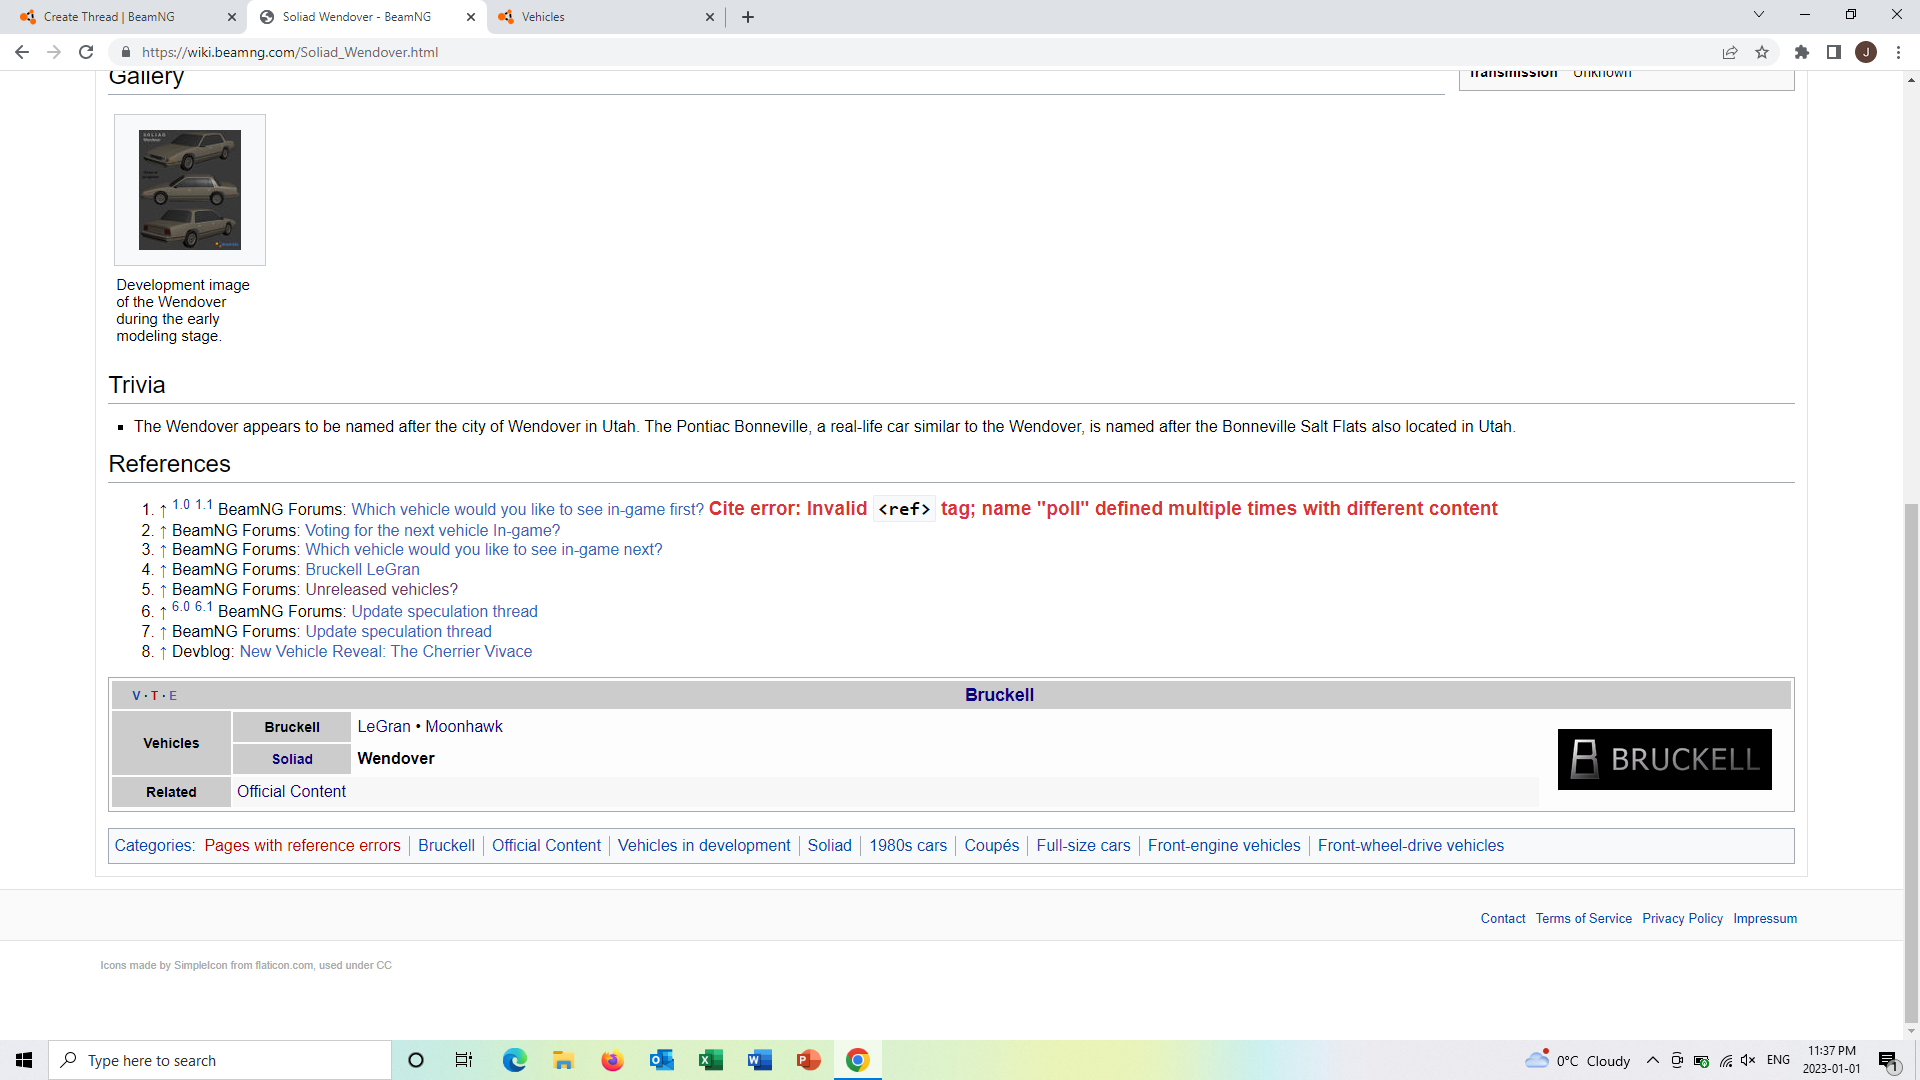Click the site padlock icon
This screenshot has height=1080, width=1920.
(126, 52)
